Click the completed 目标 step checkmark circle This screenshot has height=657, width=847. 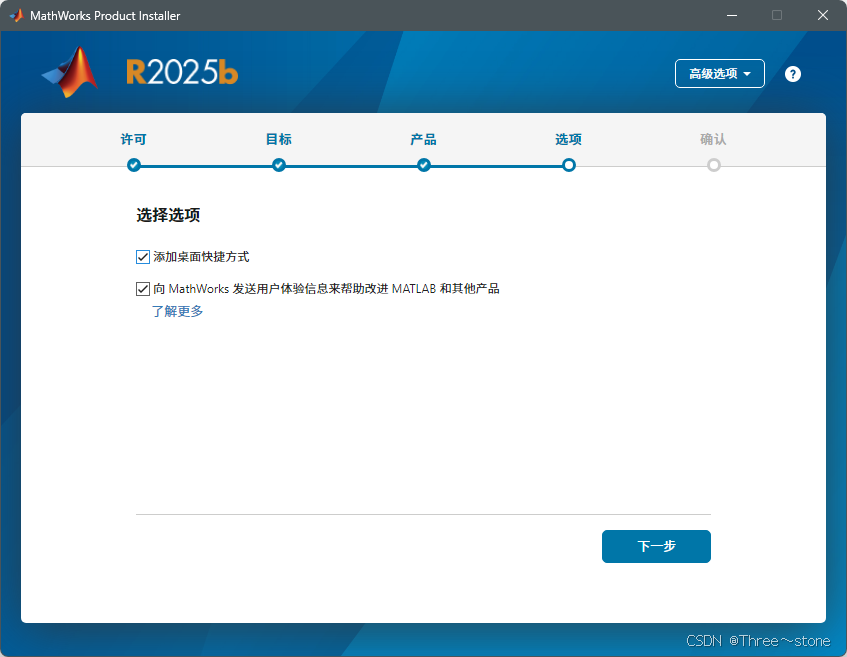click(x=279, y=165)
